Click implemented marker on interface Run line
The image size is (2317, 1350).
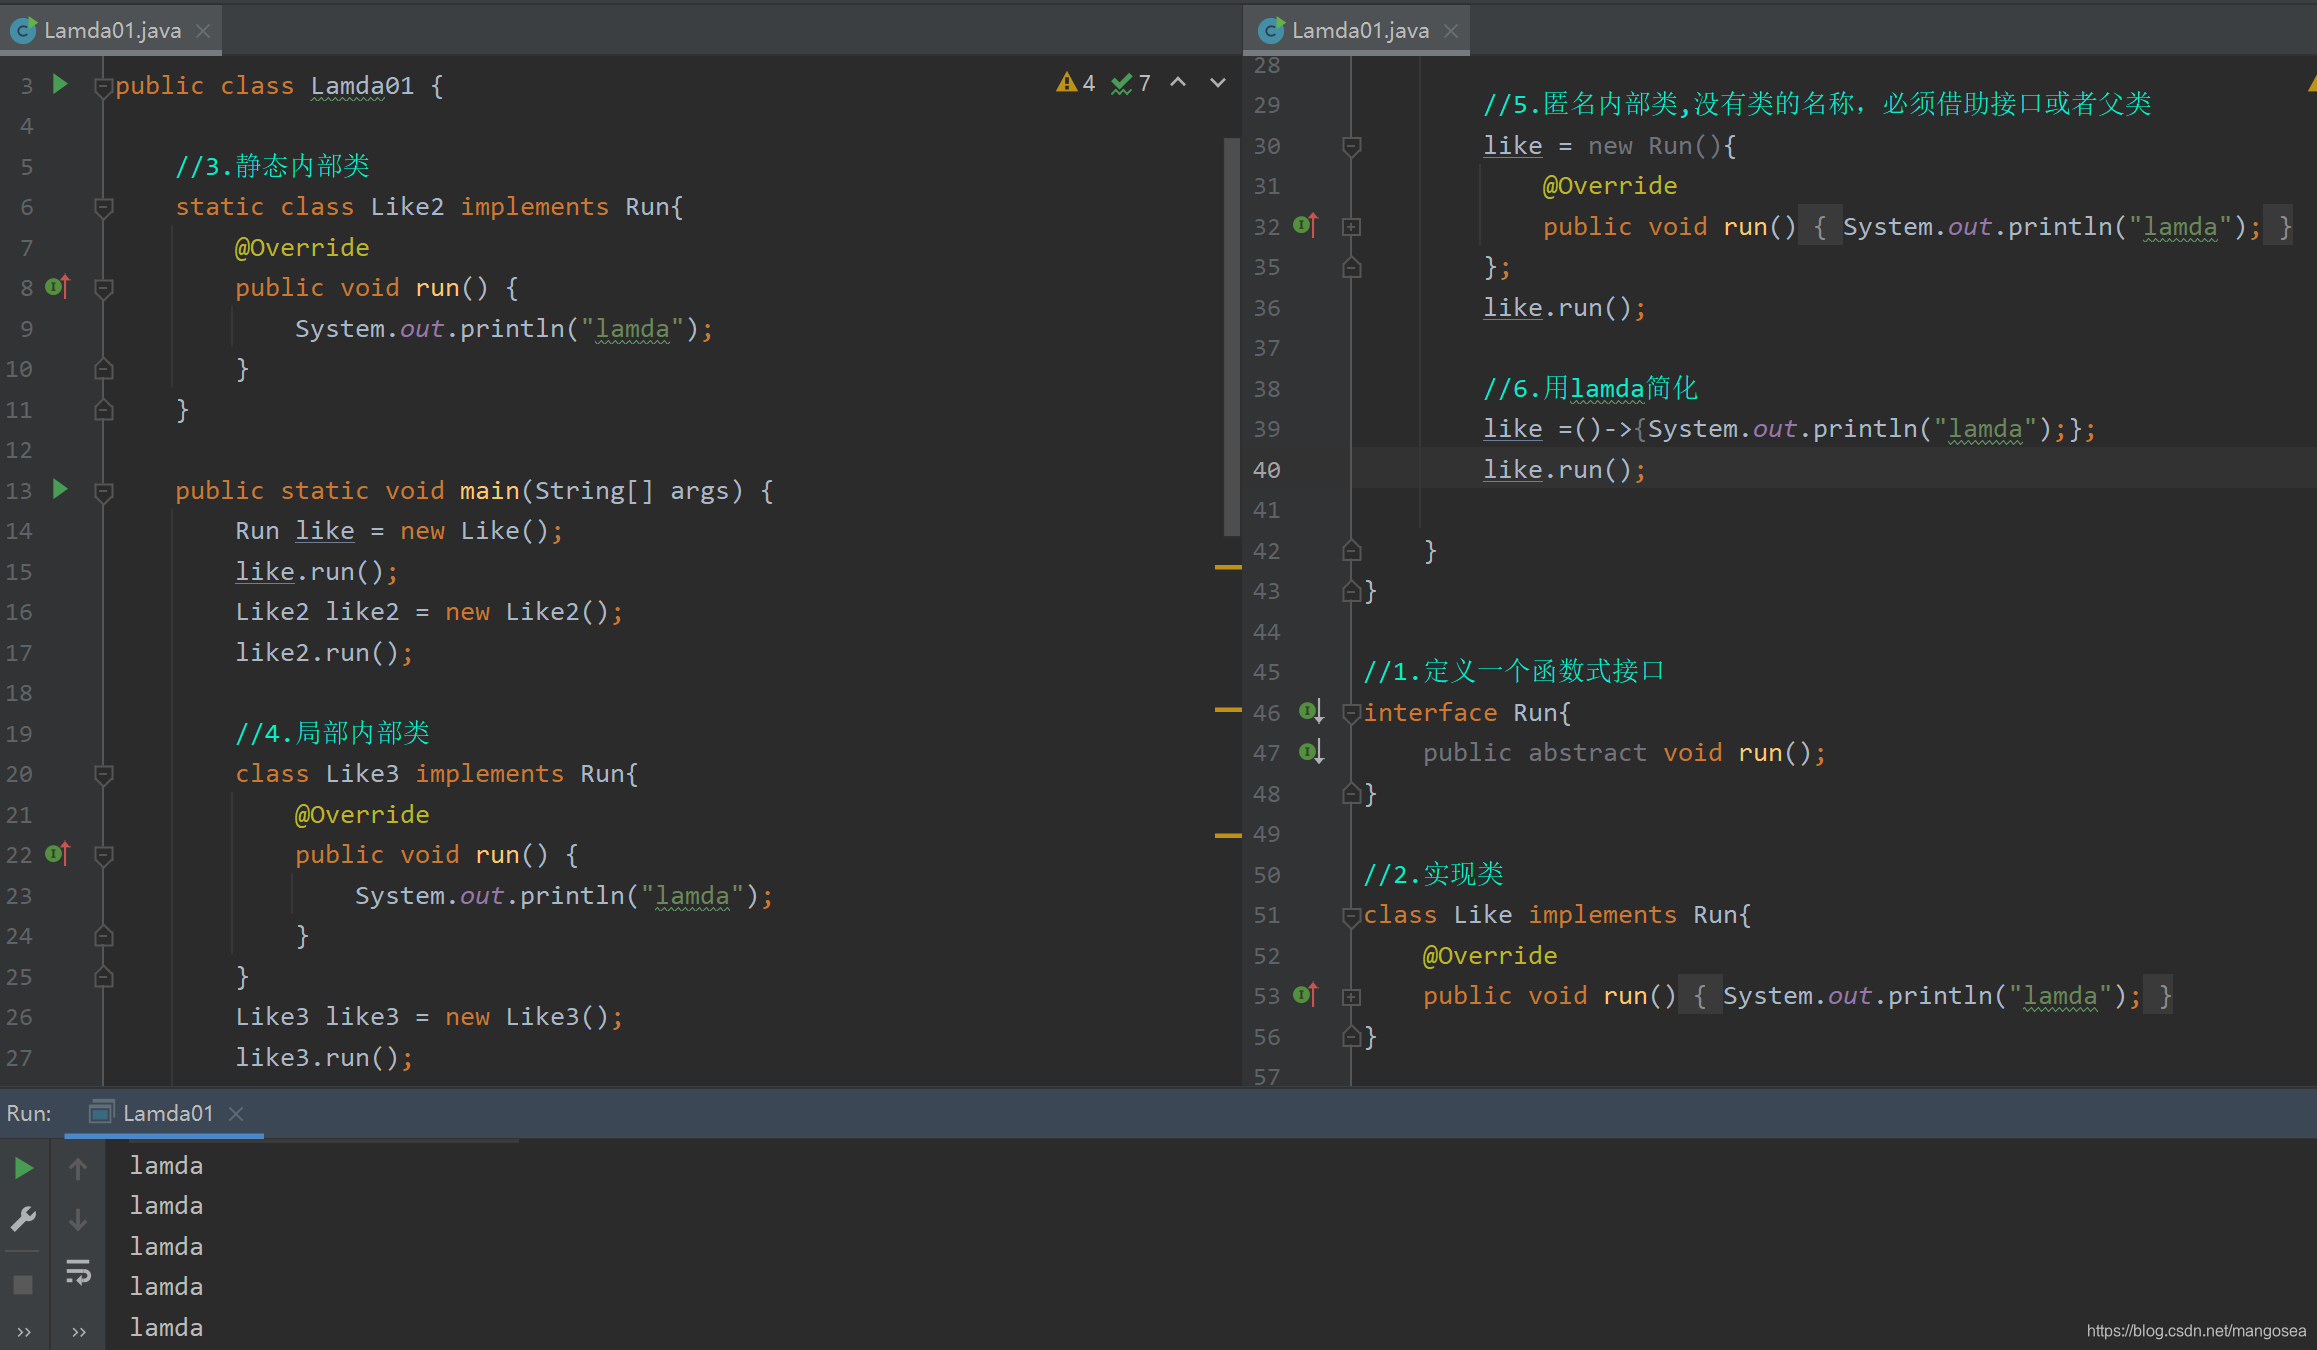click(x=1310, y=711)
